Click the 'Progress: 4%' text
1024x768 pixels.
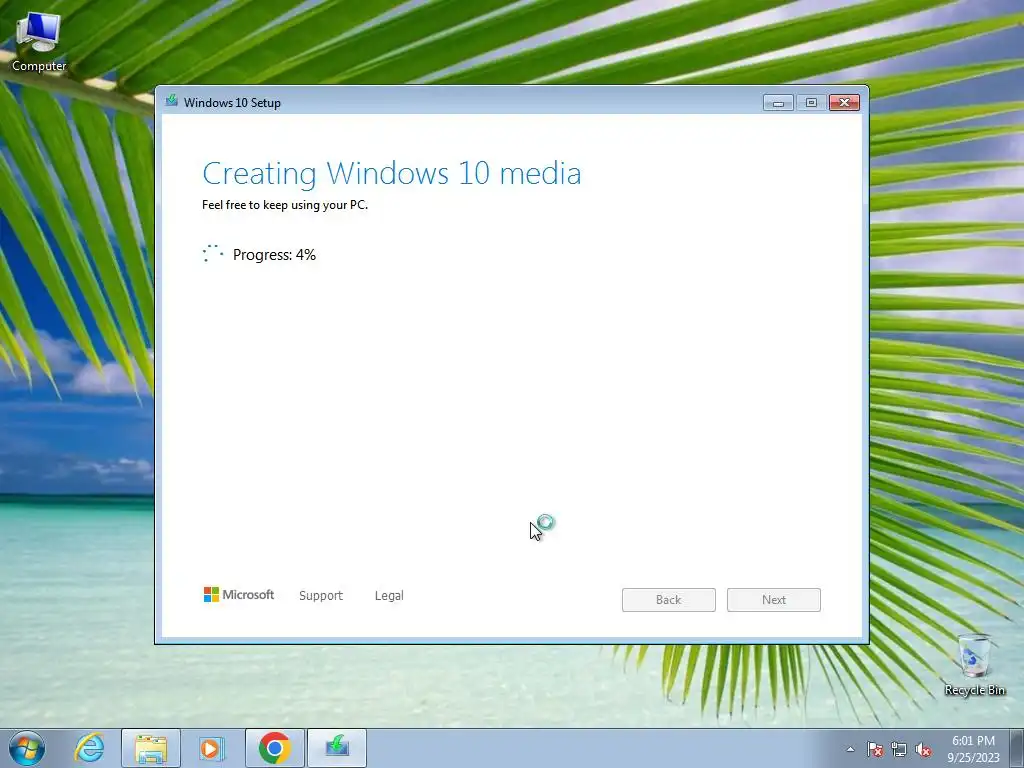pyautogui.click(x=274, y=255)
